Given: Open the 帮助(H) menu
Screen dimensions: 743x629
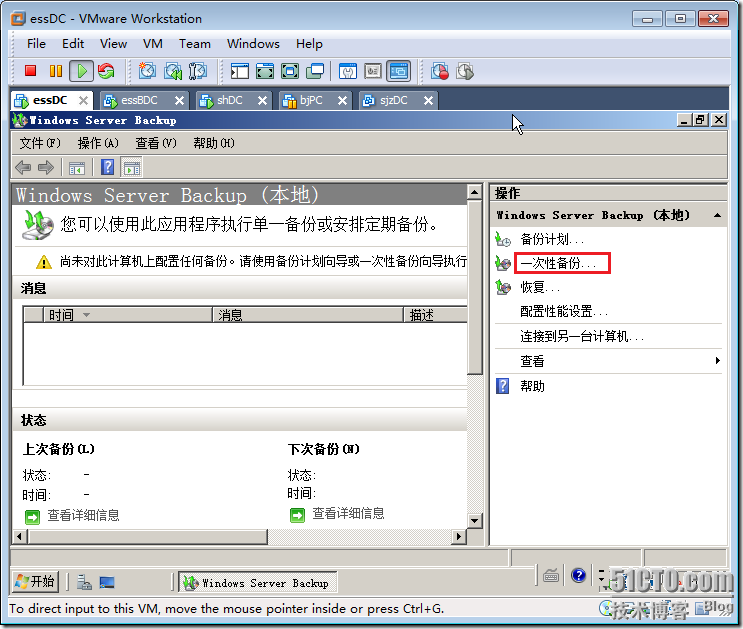Looking at the screenshot, I should point(214,143).
